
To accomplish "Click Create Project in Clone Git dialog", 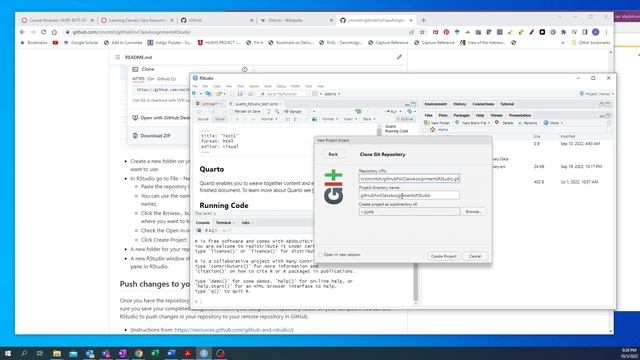I will 444,256.
